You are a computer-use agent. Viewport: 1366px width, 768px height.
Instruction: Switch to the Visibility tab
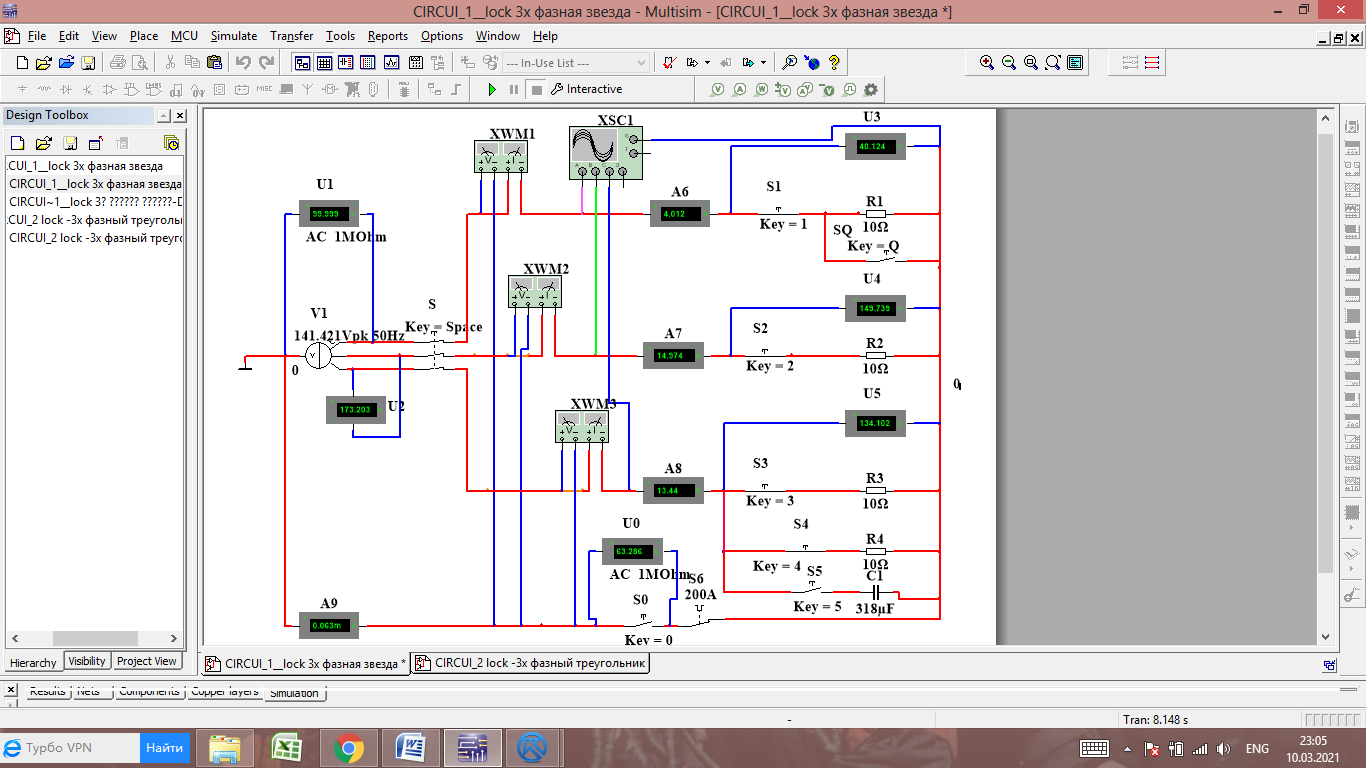pyautogui.click(x=87, y=661)
